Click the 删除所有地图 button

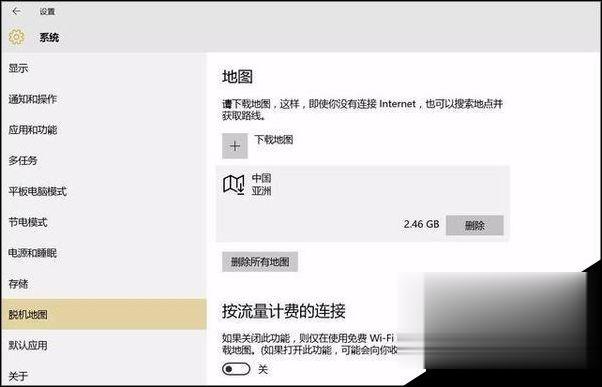click(x=260, y=262)
